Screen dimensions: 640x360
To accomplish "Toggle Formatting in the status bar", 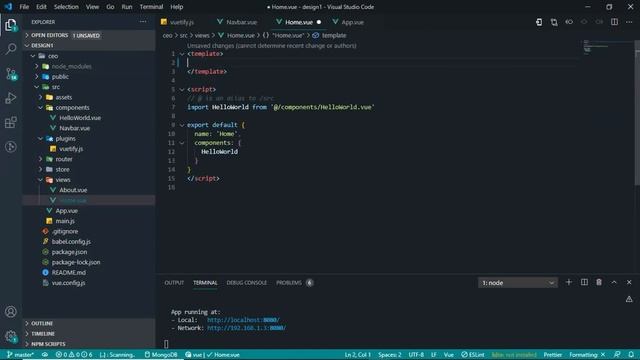I will pyautogui.click(x=587, y=355).
